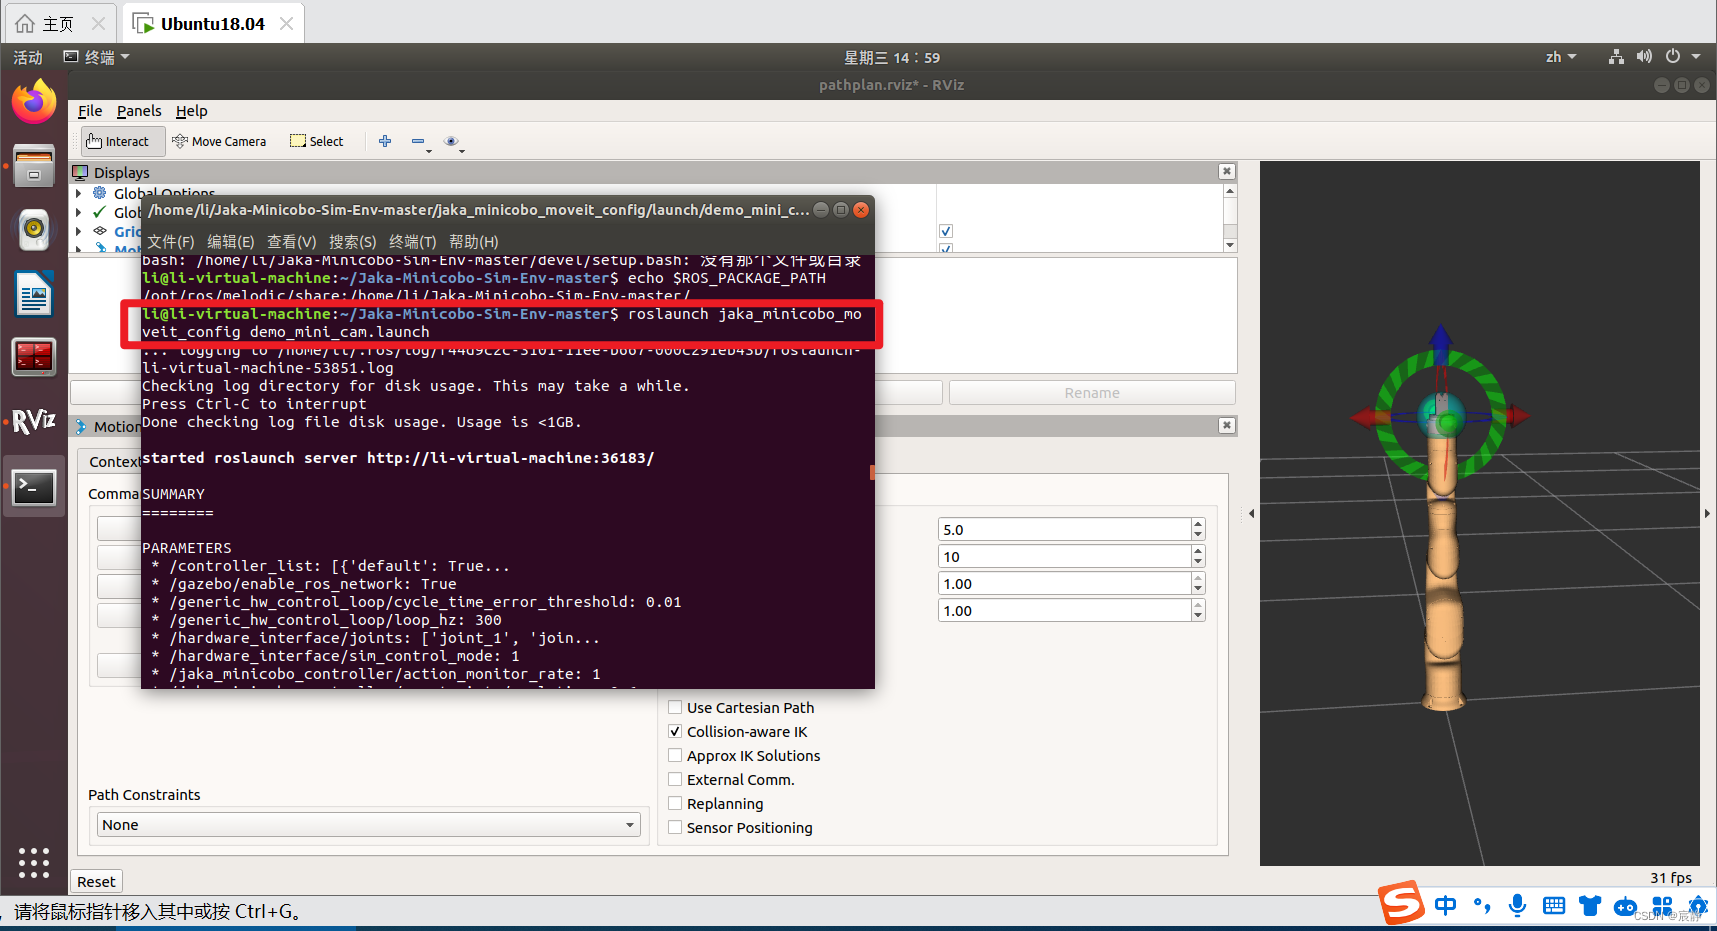Choose the Select tool in RViz
This screenshot has width=1717, height=931.
coord(316,141)
